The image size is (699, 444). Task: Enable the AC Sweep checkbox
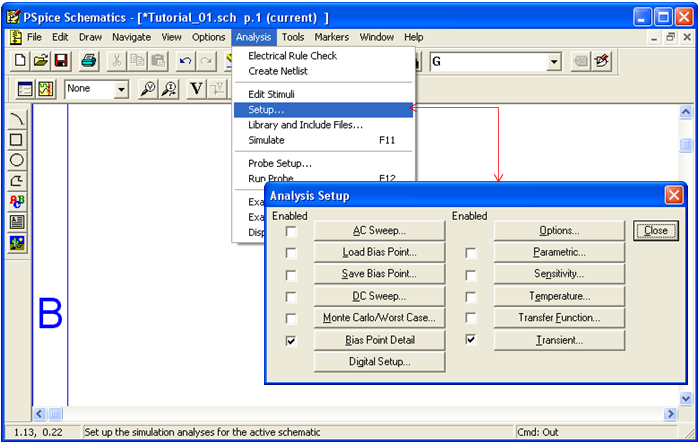[x=291, y=231]
